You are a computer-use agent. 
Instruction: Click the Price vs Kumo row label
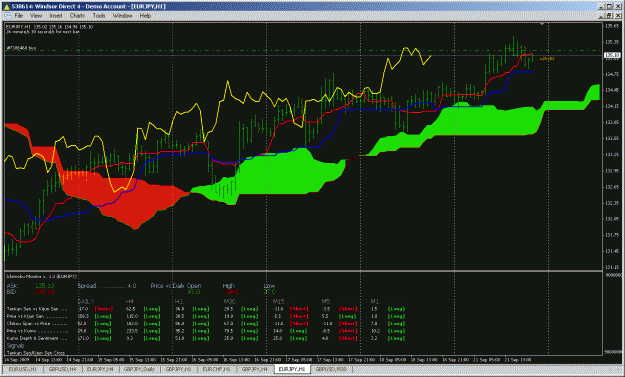tap(37, 331)
